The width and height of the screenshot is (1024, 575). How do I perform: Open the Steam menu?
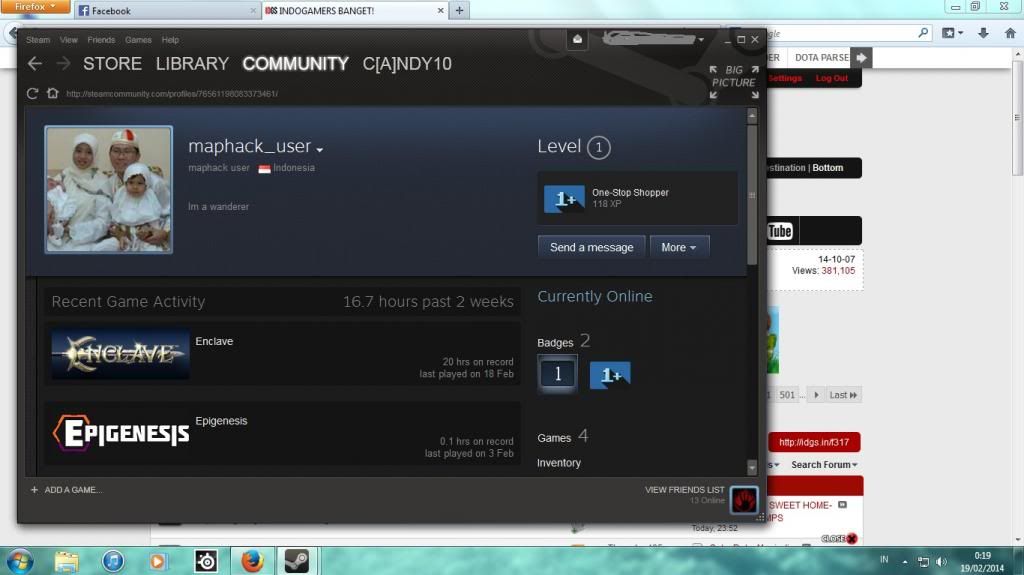point(38,40)
